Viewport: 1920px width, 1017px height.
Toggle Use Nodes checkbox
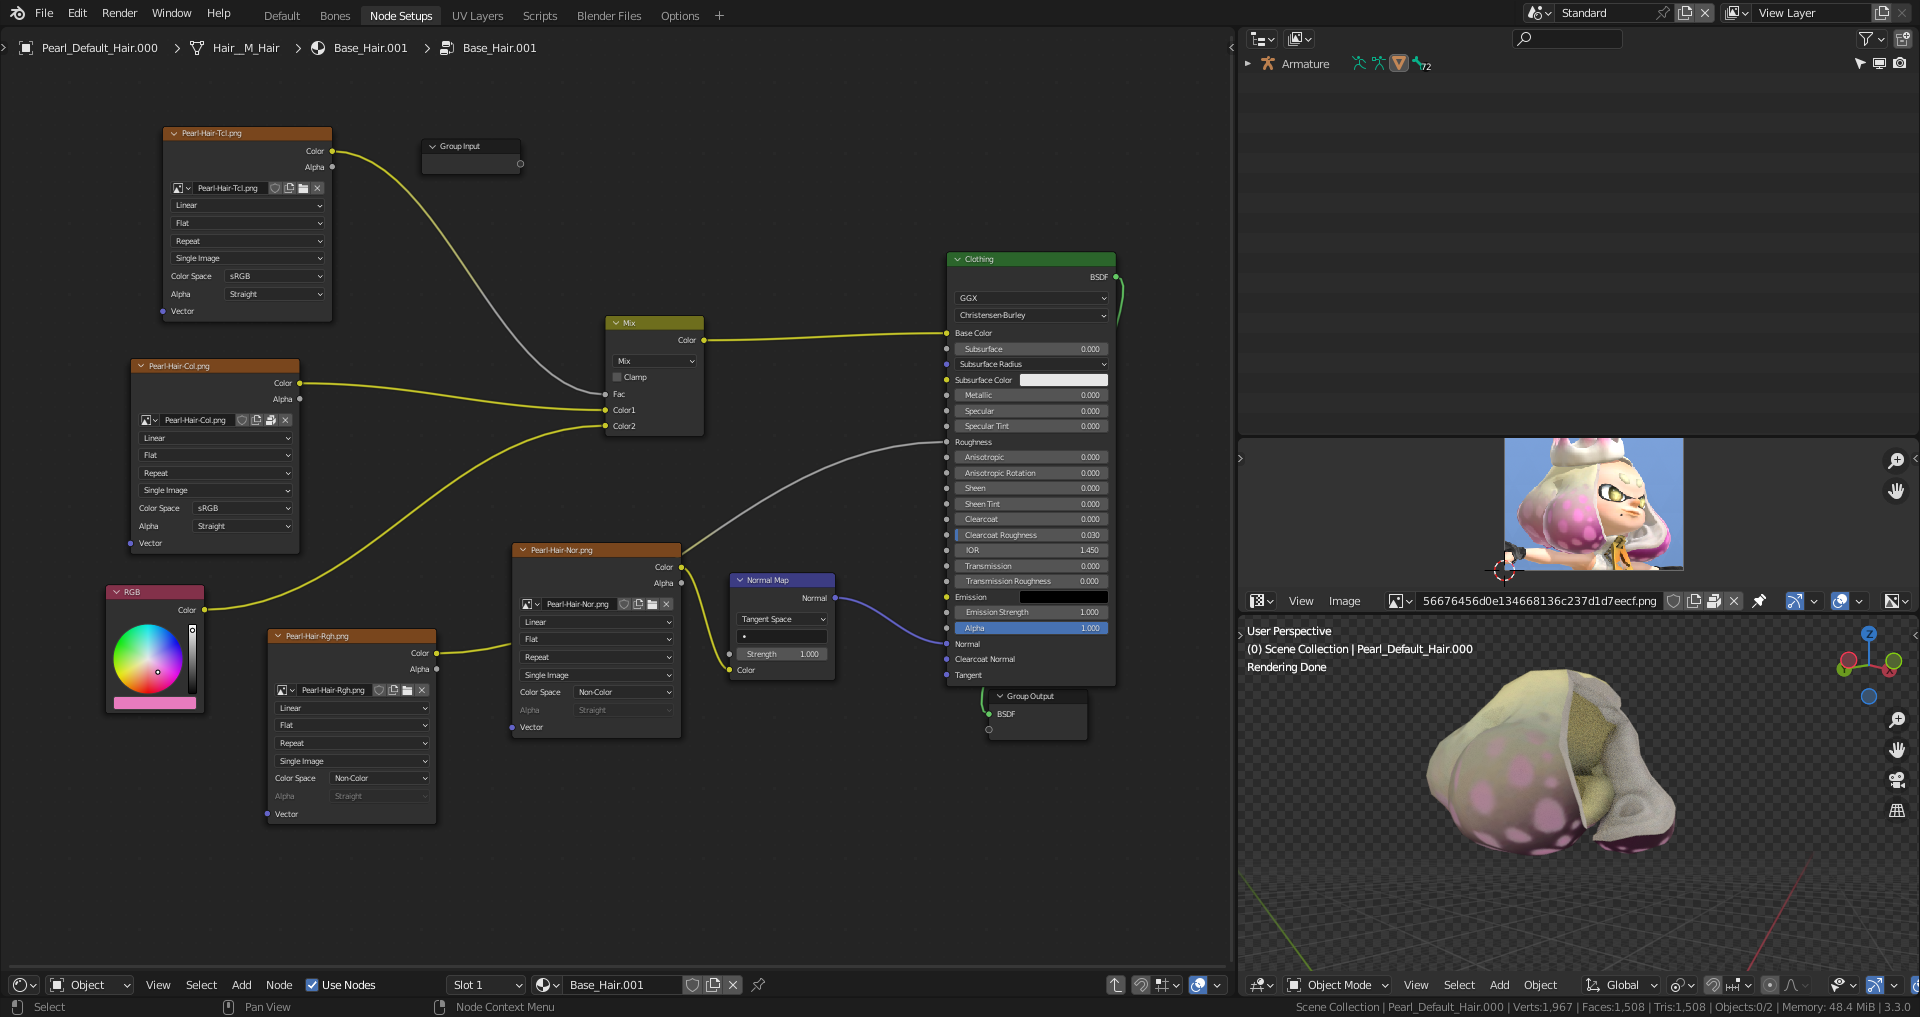[x=312, y=985]
